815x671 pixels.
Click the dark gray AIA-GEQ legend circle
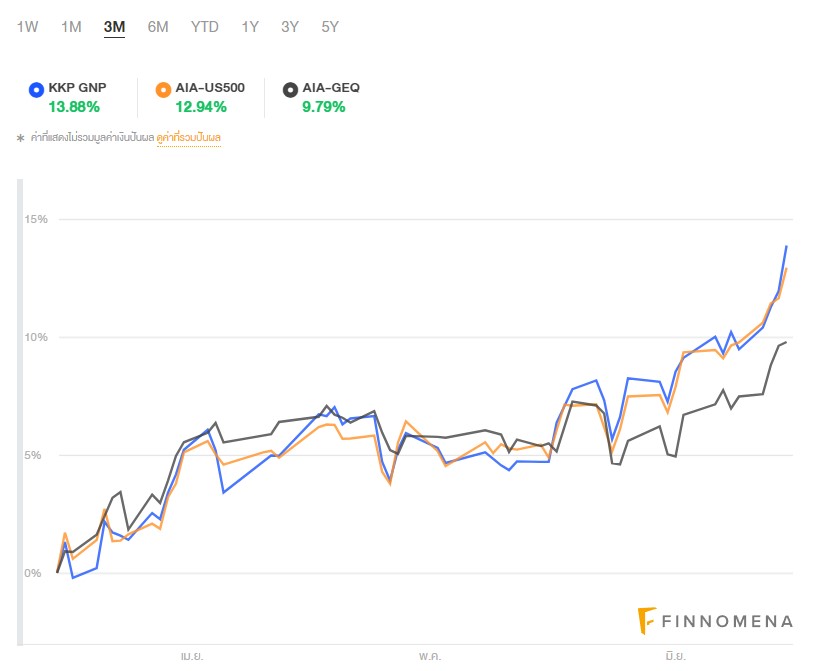(290, 89)
